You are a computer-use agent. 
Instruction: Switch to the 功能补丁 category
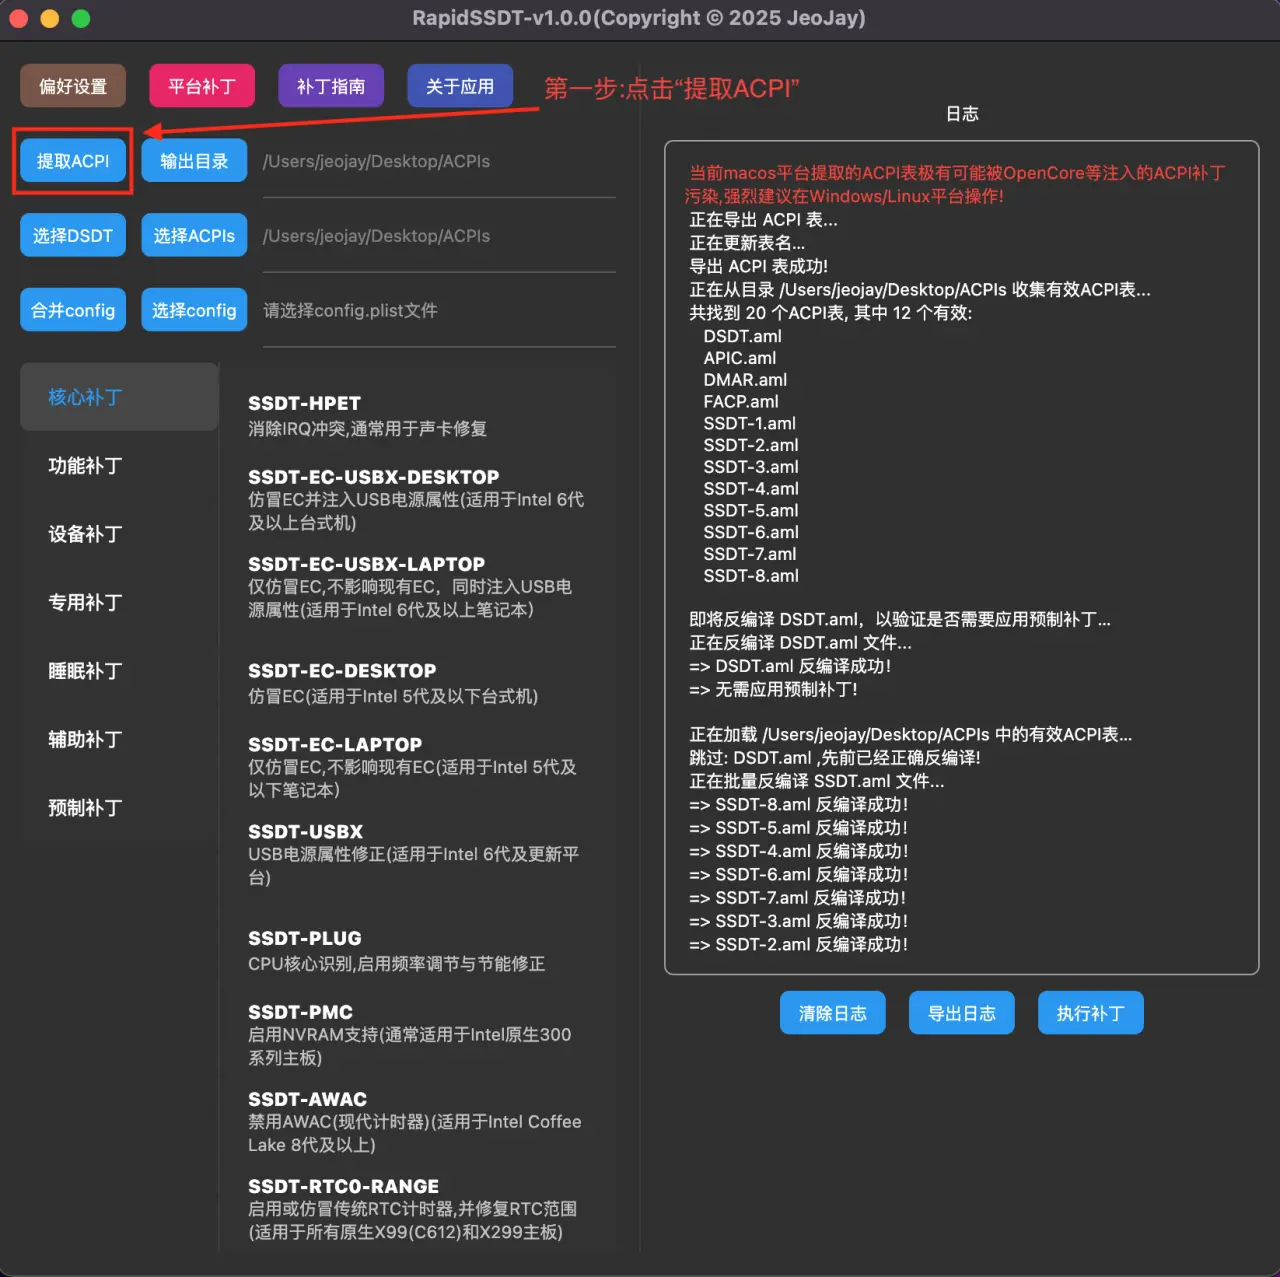point(86,466)
